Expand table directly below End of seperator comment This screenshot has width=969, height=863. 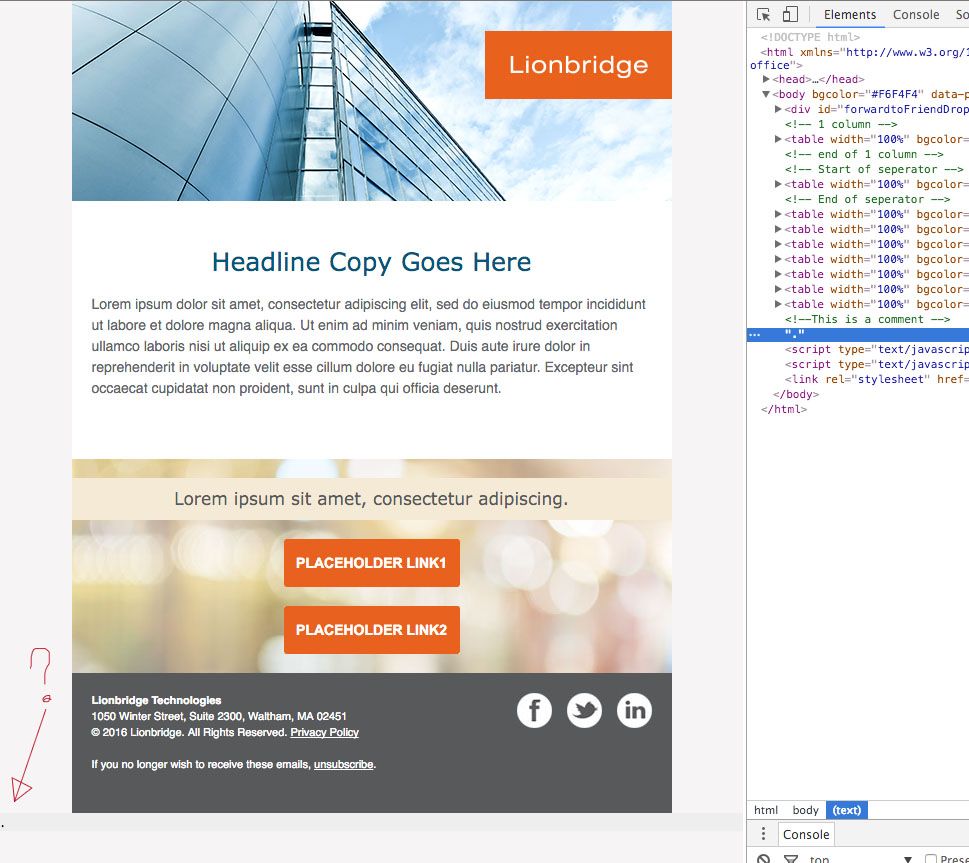[778, 214]
